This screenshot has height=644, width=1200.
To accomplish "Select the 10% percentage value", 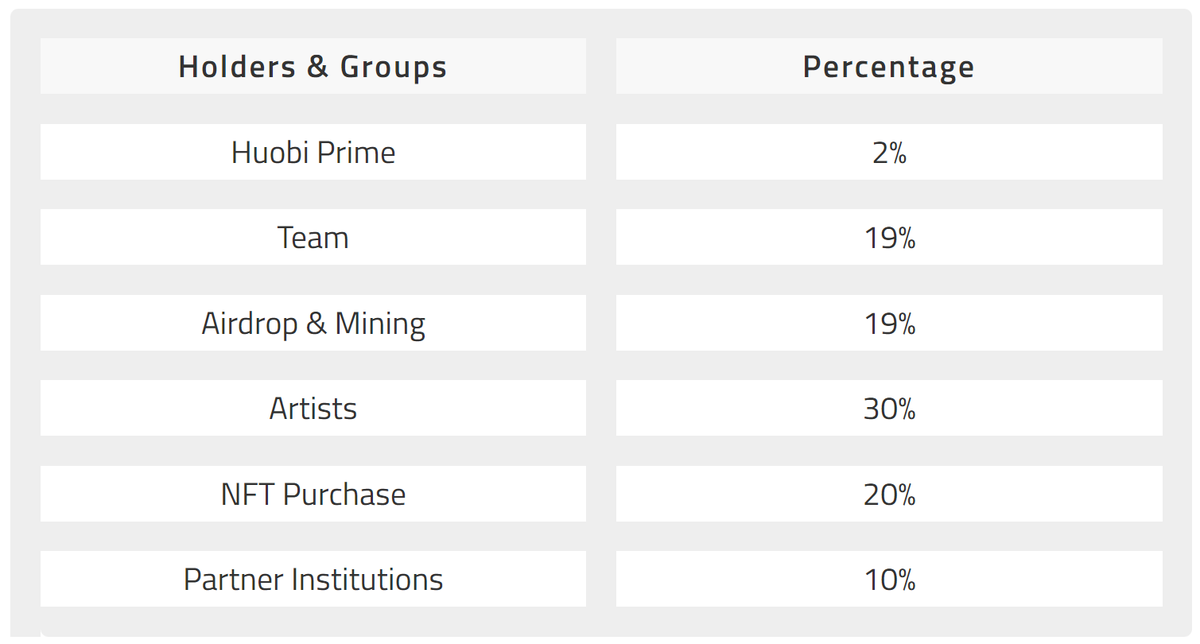I will click(x=888, y=580).
